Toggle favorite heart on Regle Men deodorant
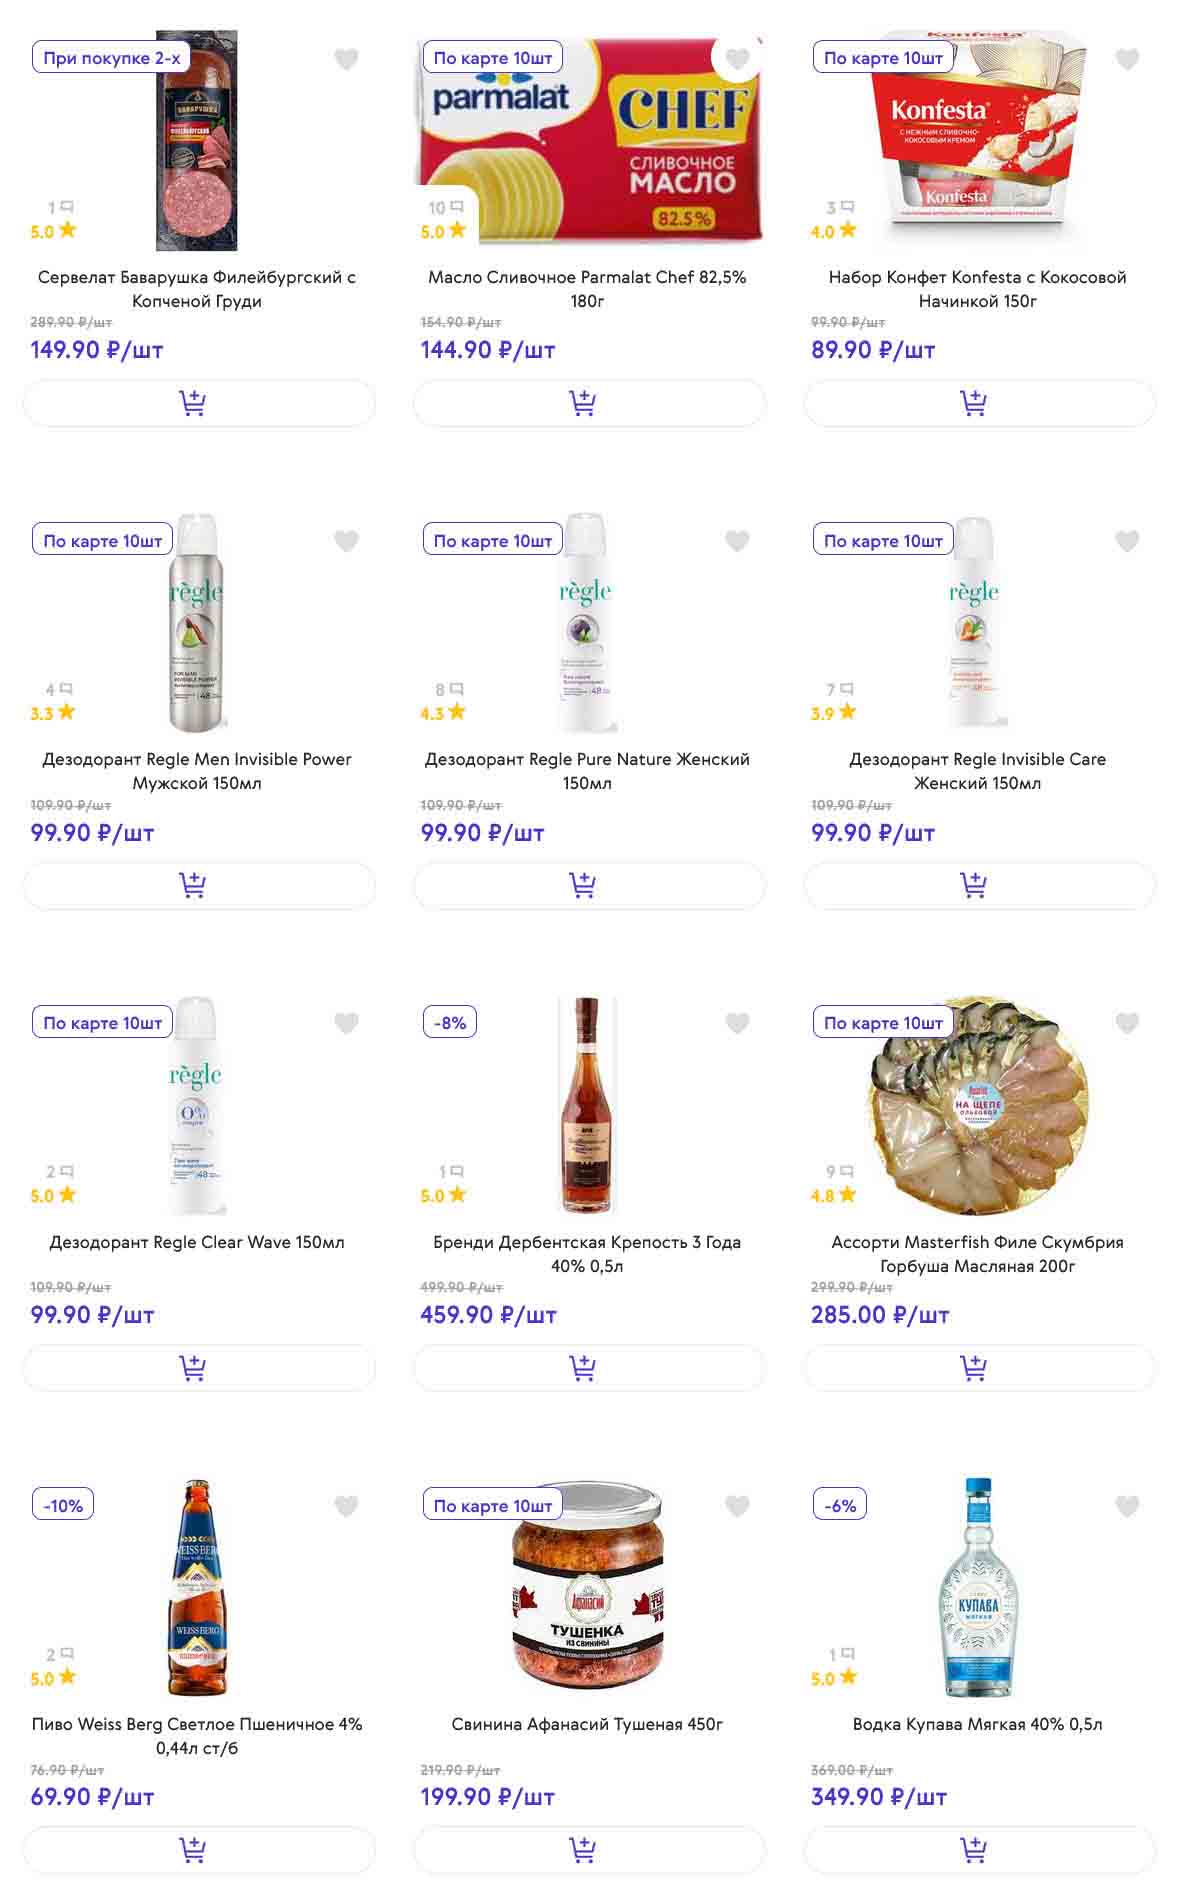This screenshot has height=1894, width=1180. point(346,542)
